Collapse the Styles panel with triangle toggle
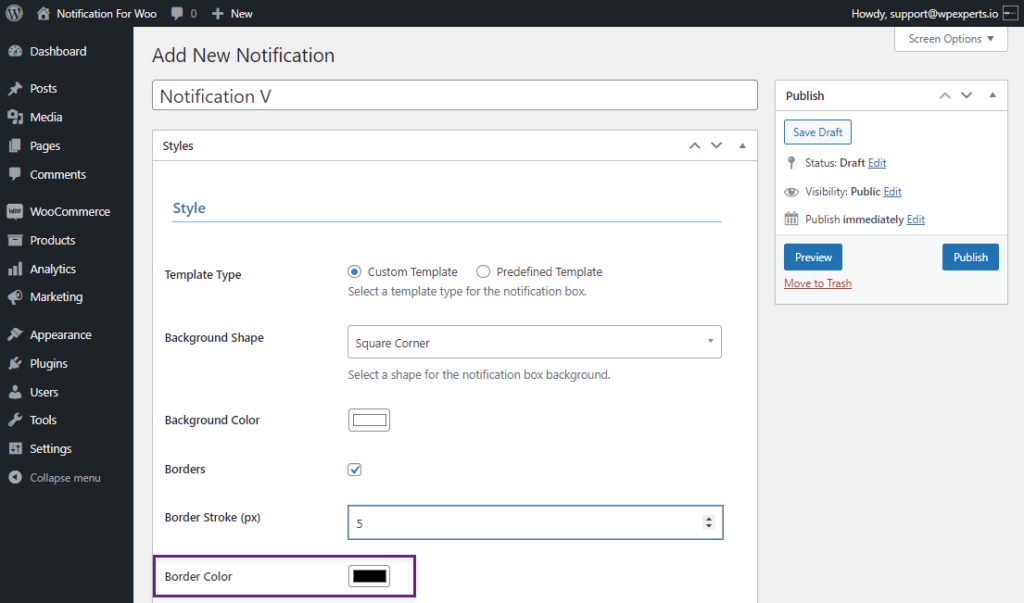The image size is (1024, 603). (742, 146)
